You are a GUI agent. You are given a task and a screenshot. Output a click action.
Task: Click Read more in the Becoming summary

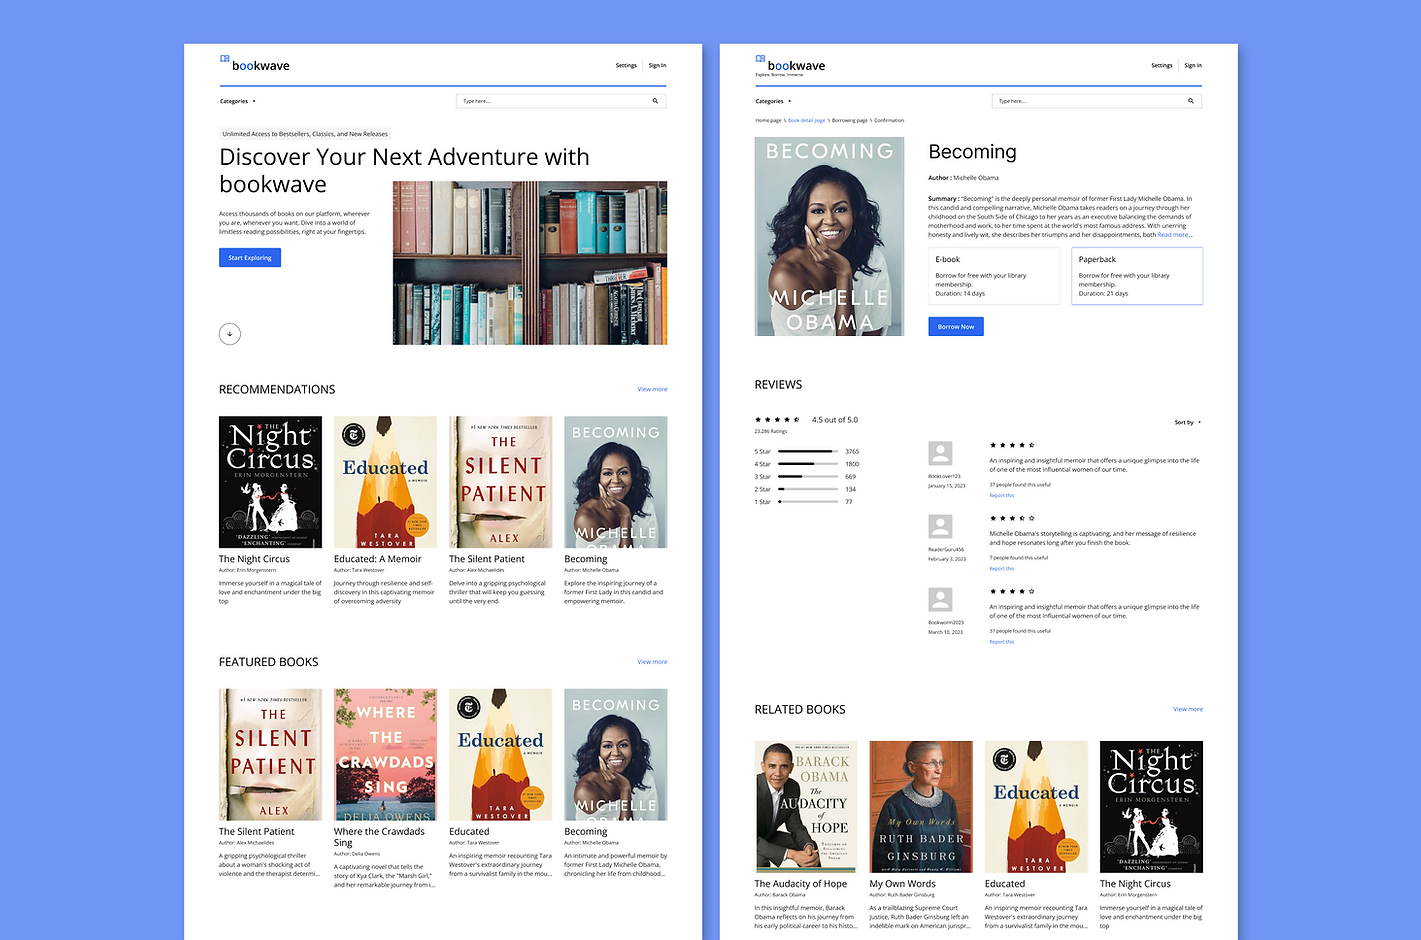point(1174,235)
